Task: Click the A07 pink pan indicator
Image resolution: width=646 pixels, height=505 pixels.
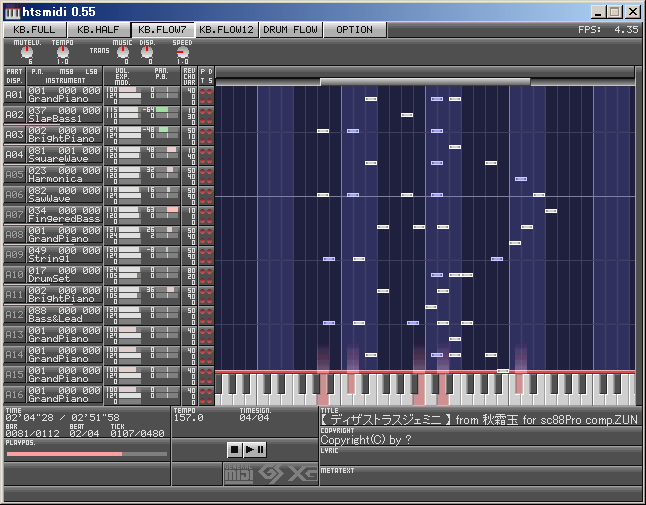Action: click(172, 210)
